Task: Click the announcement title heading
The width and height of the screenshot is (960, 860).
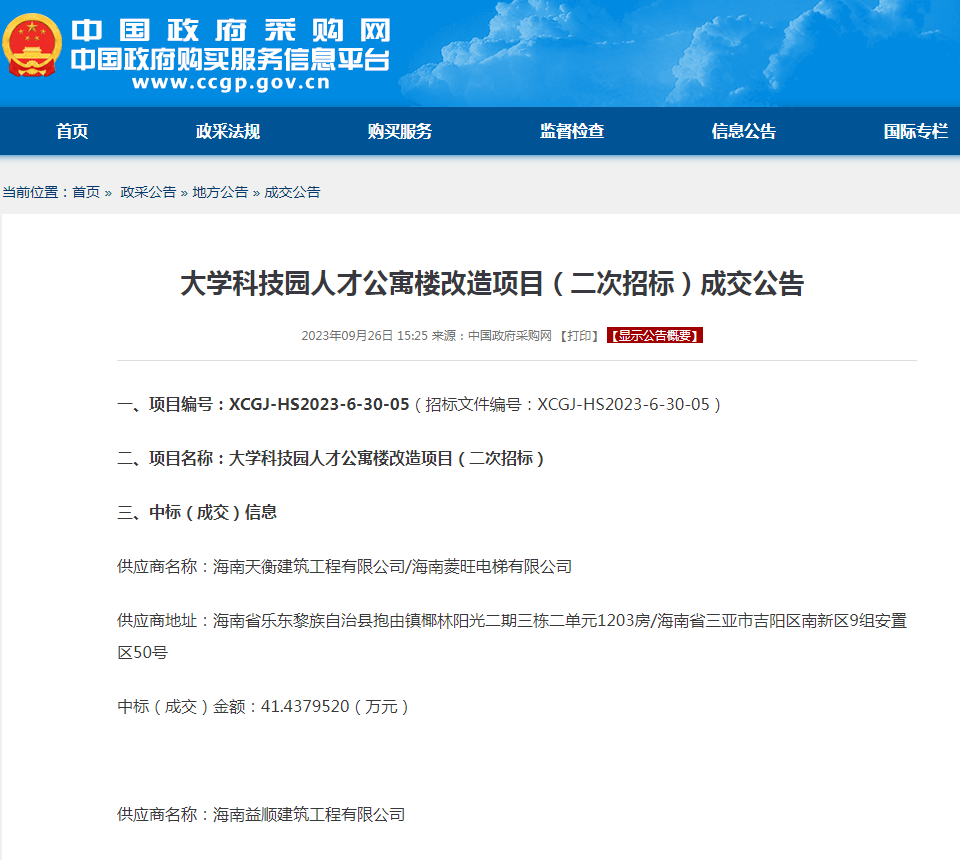Action: pos(492,284)
